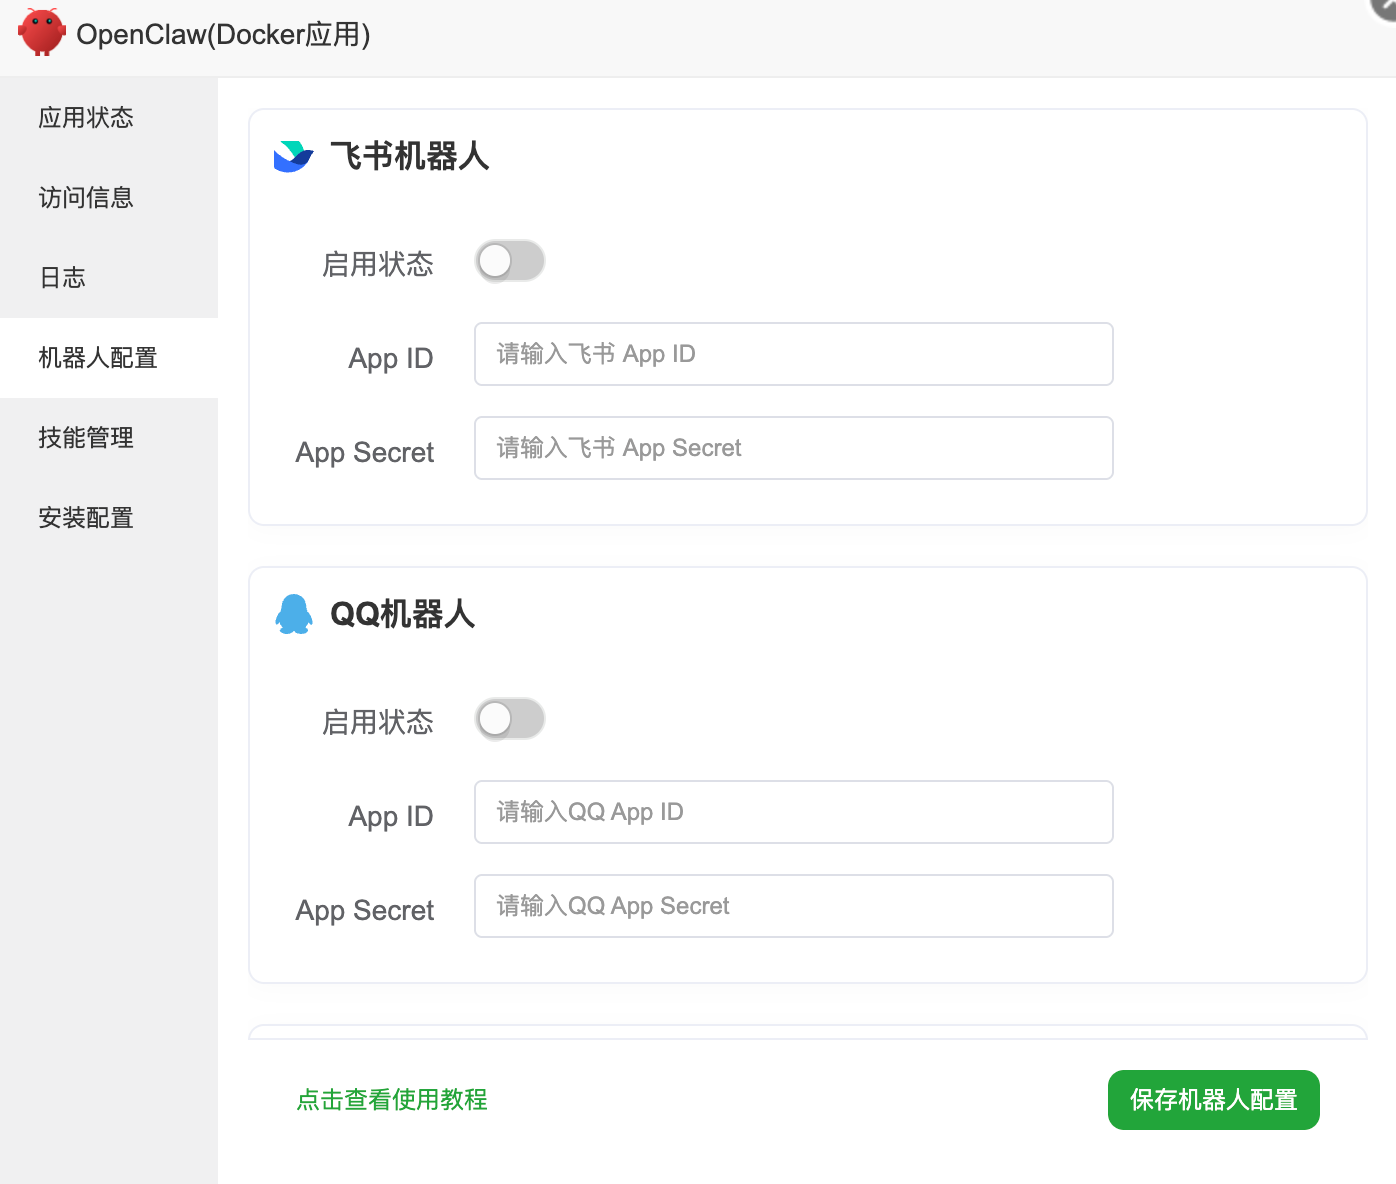The image size is (1396, 1184).
Task: Click the QQ penguin icon
Action: coord(294,614)
